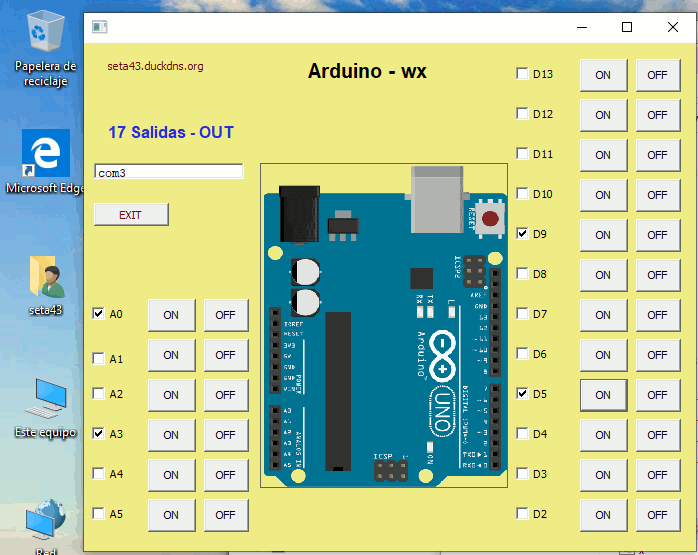Screen dimensions: 698x555
Task: Turn ON pin D10
Action: tap(603, 195)
